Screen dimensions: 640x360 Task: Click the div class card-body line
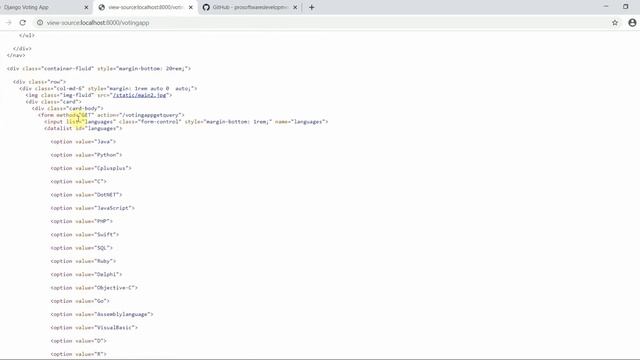[68, 109]
